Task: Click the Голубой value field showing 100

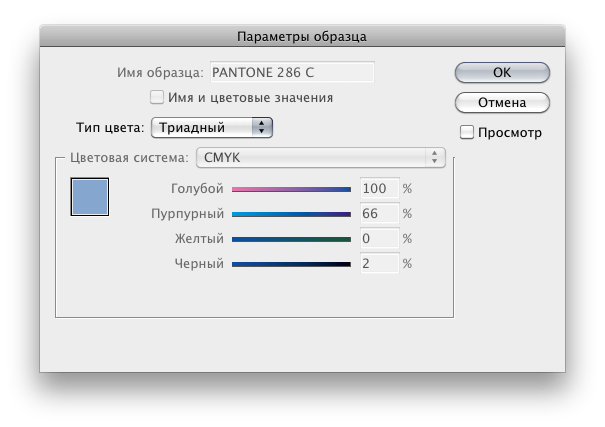Action: tap(380, 189)
